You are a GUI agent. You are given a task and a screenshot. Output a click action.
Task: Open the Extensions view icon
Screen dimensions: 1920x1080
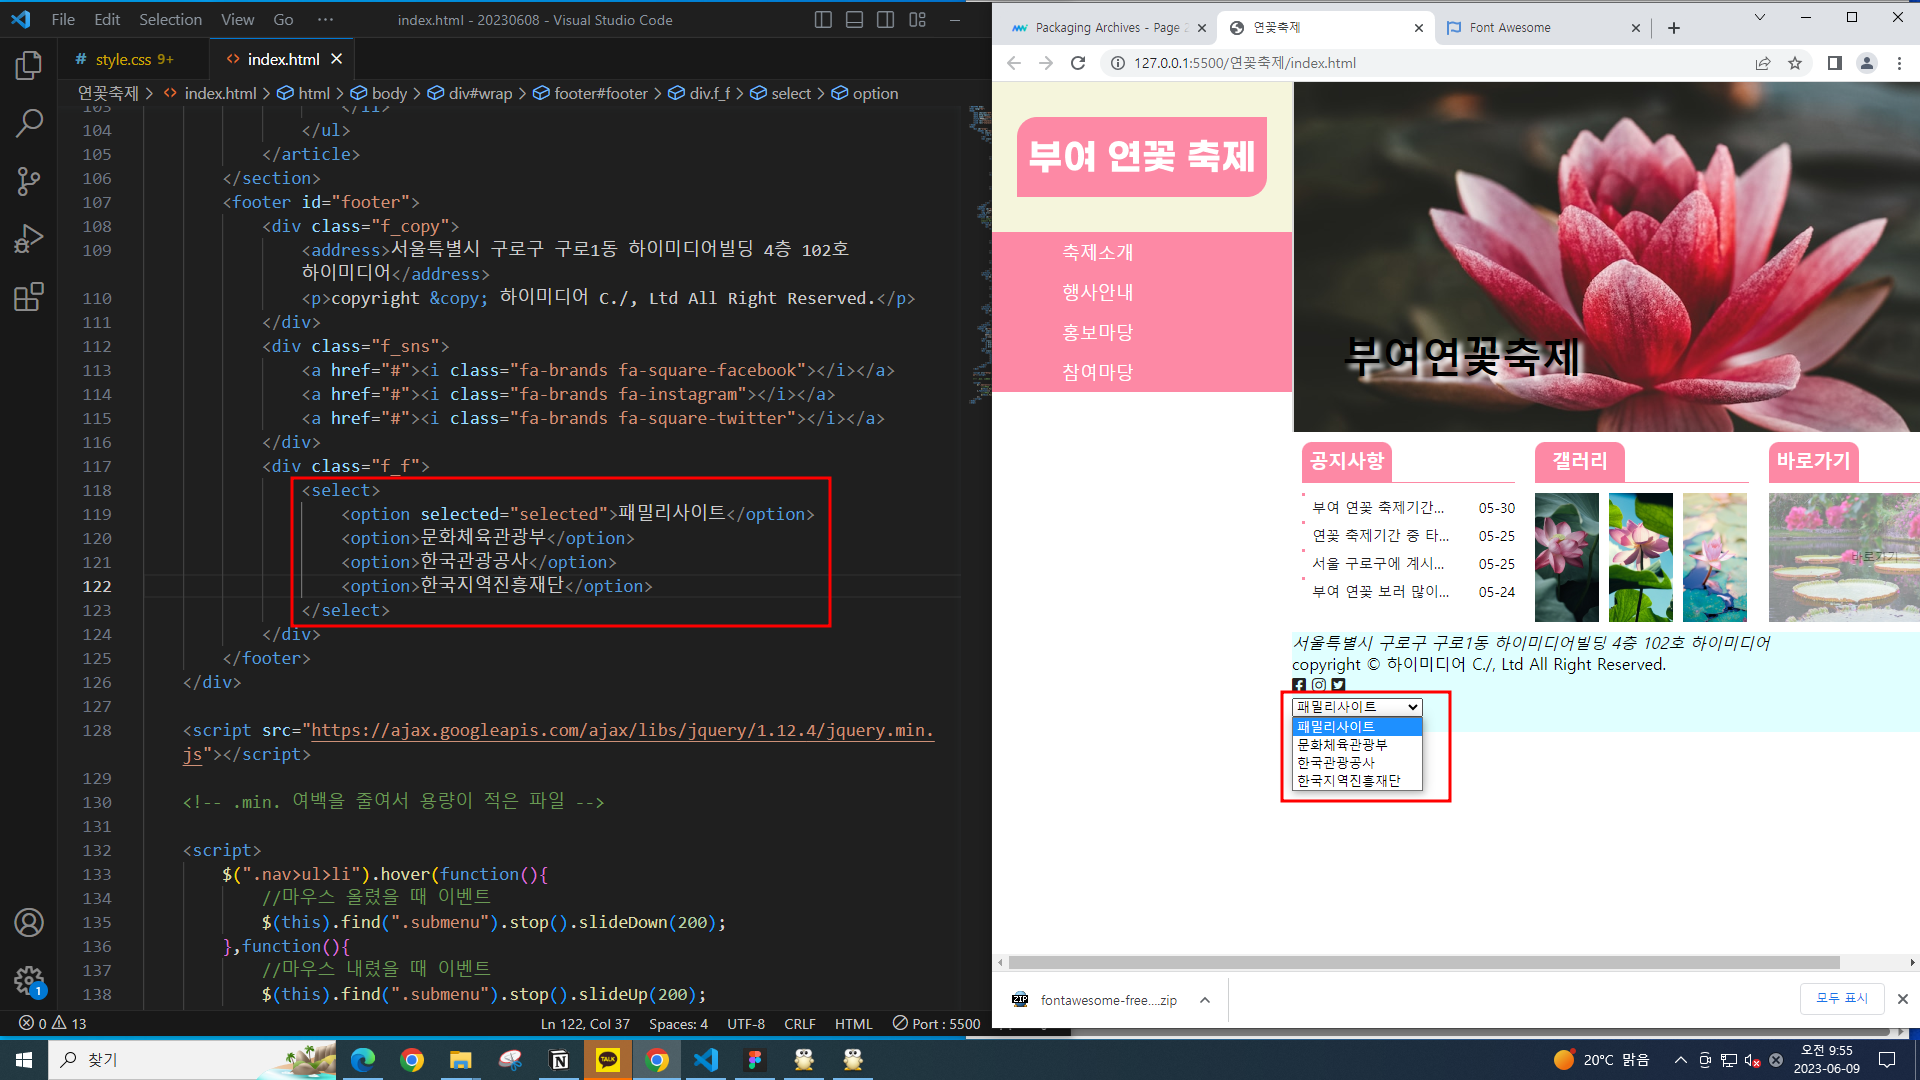(29, 297)
